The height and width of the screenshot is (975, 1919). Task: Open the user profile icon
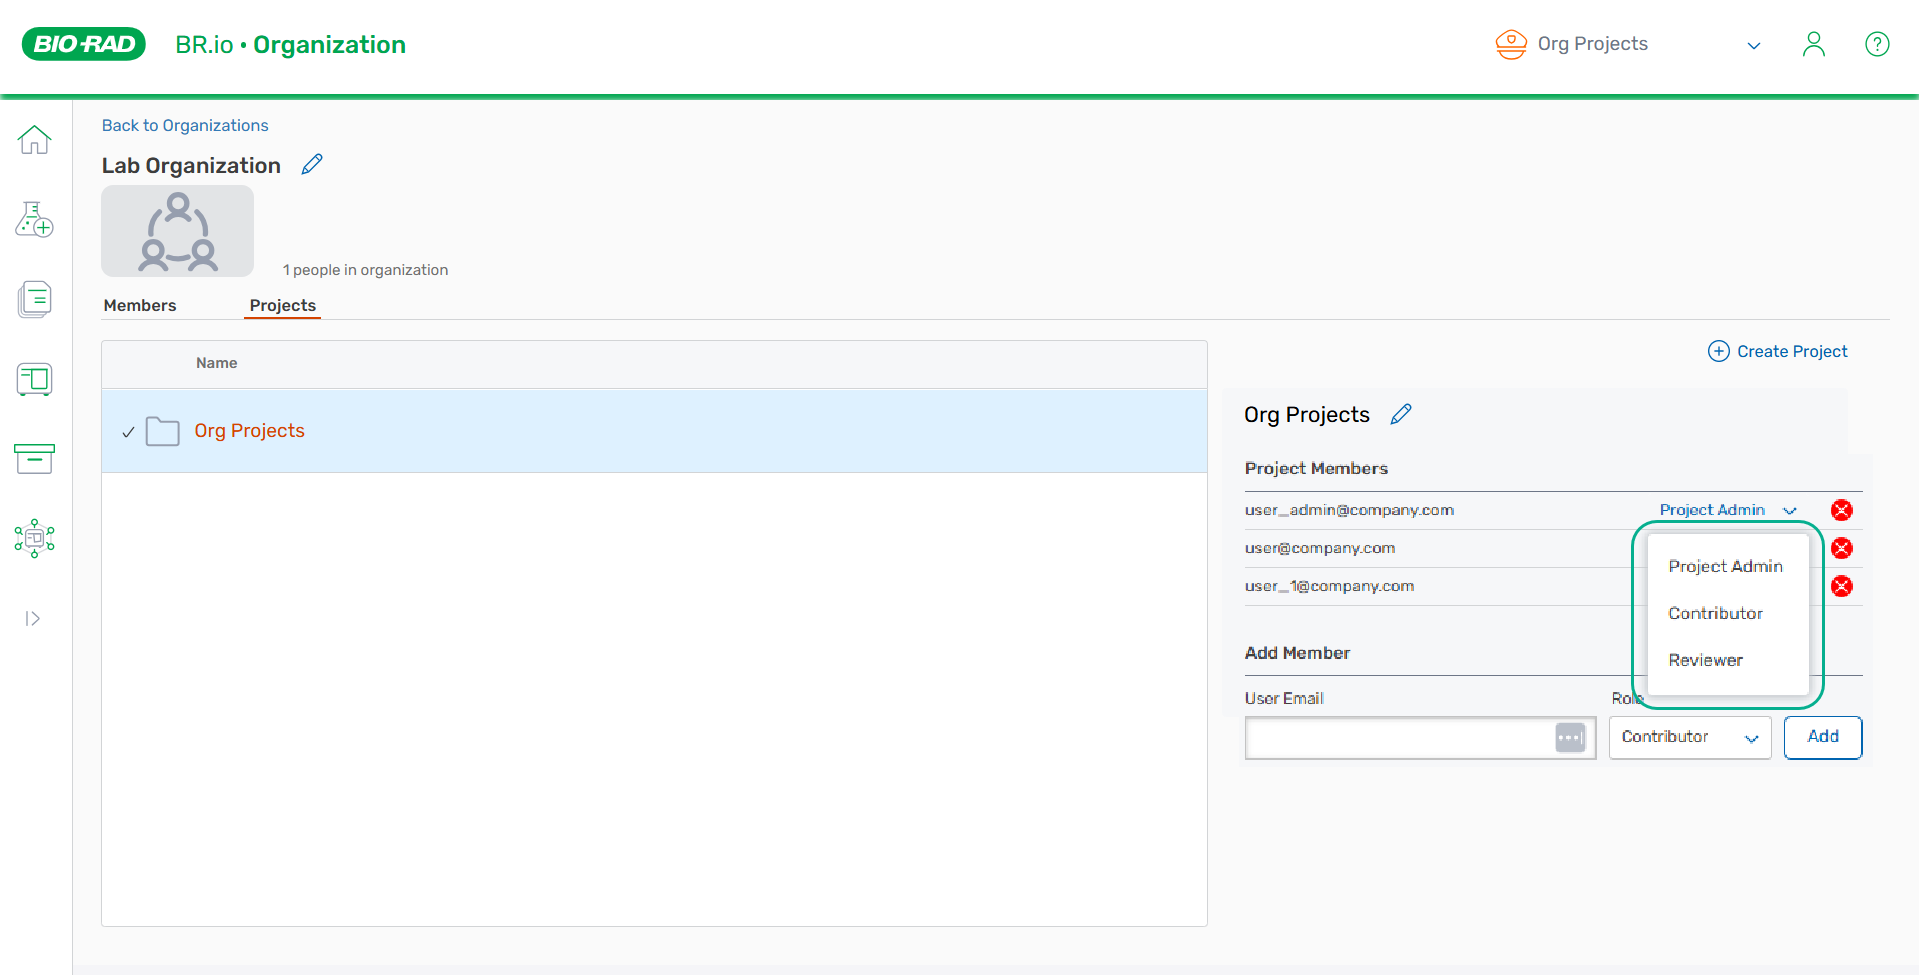tap(1813, 44)
